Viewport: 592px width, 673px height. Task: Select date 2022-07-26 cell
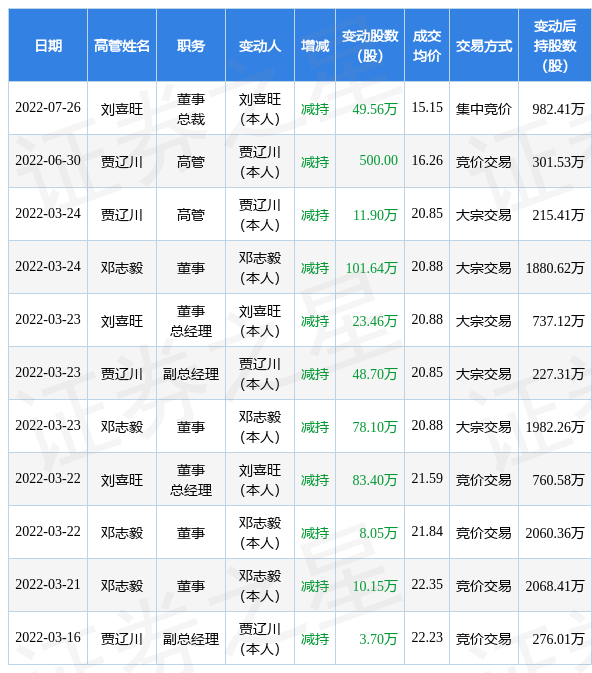pos(48,107)
